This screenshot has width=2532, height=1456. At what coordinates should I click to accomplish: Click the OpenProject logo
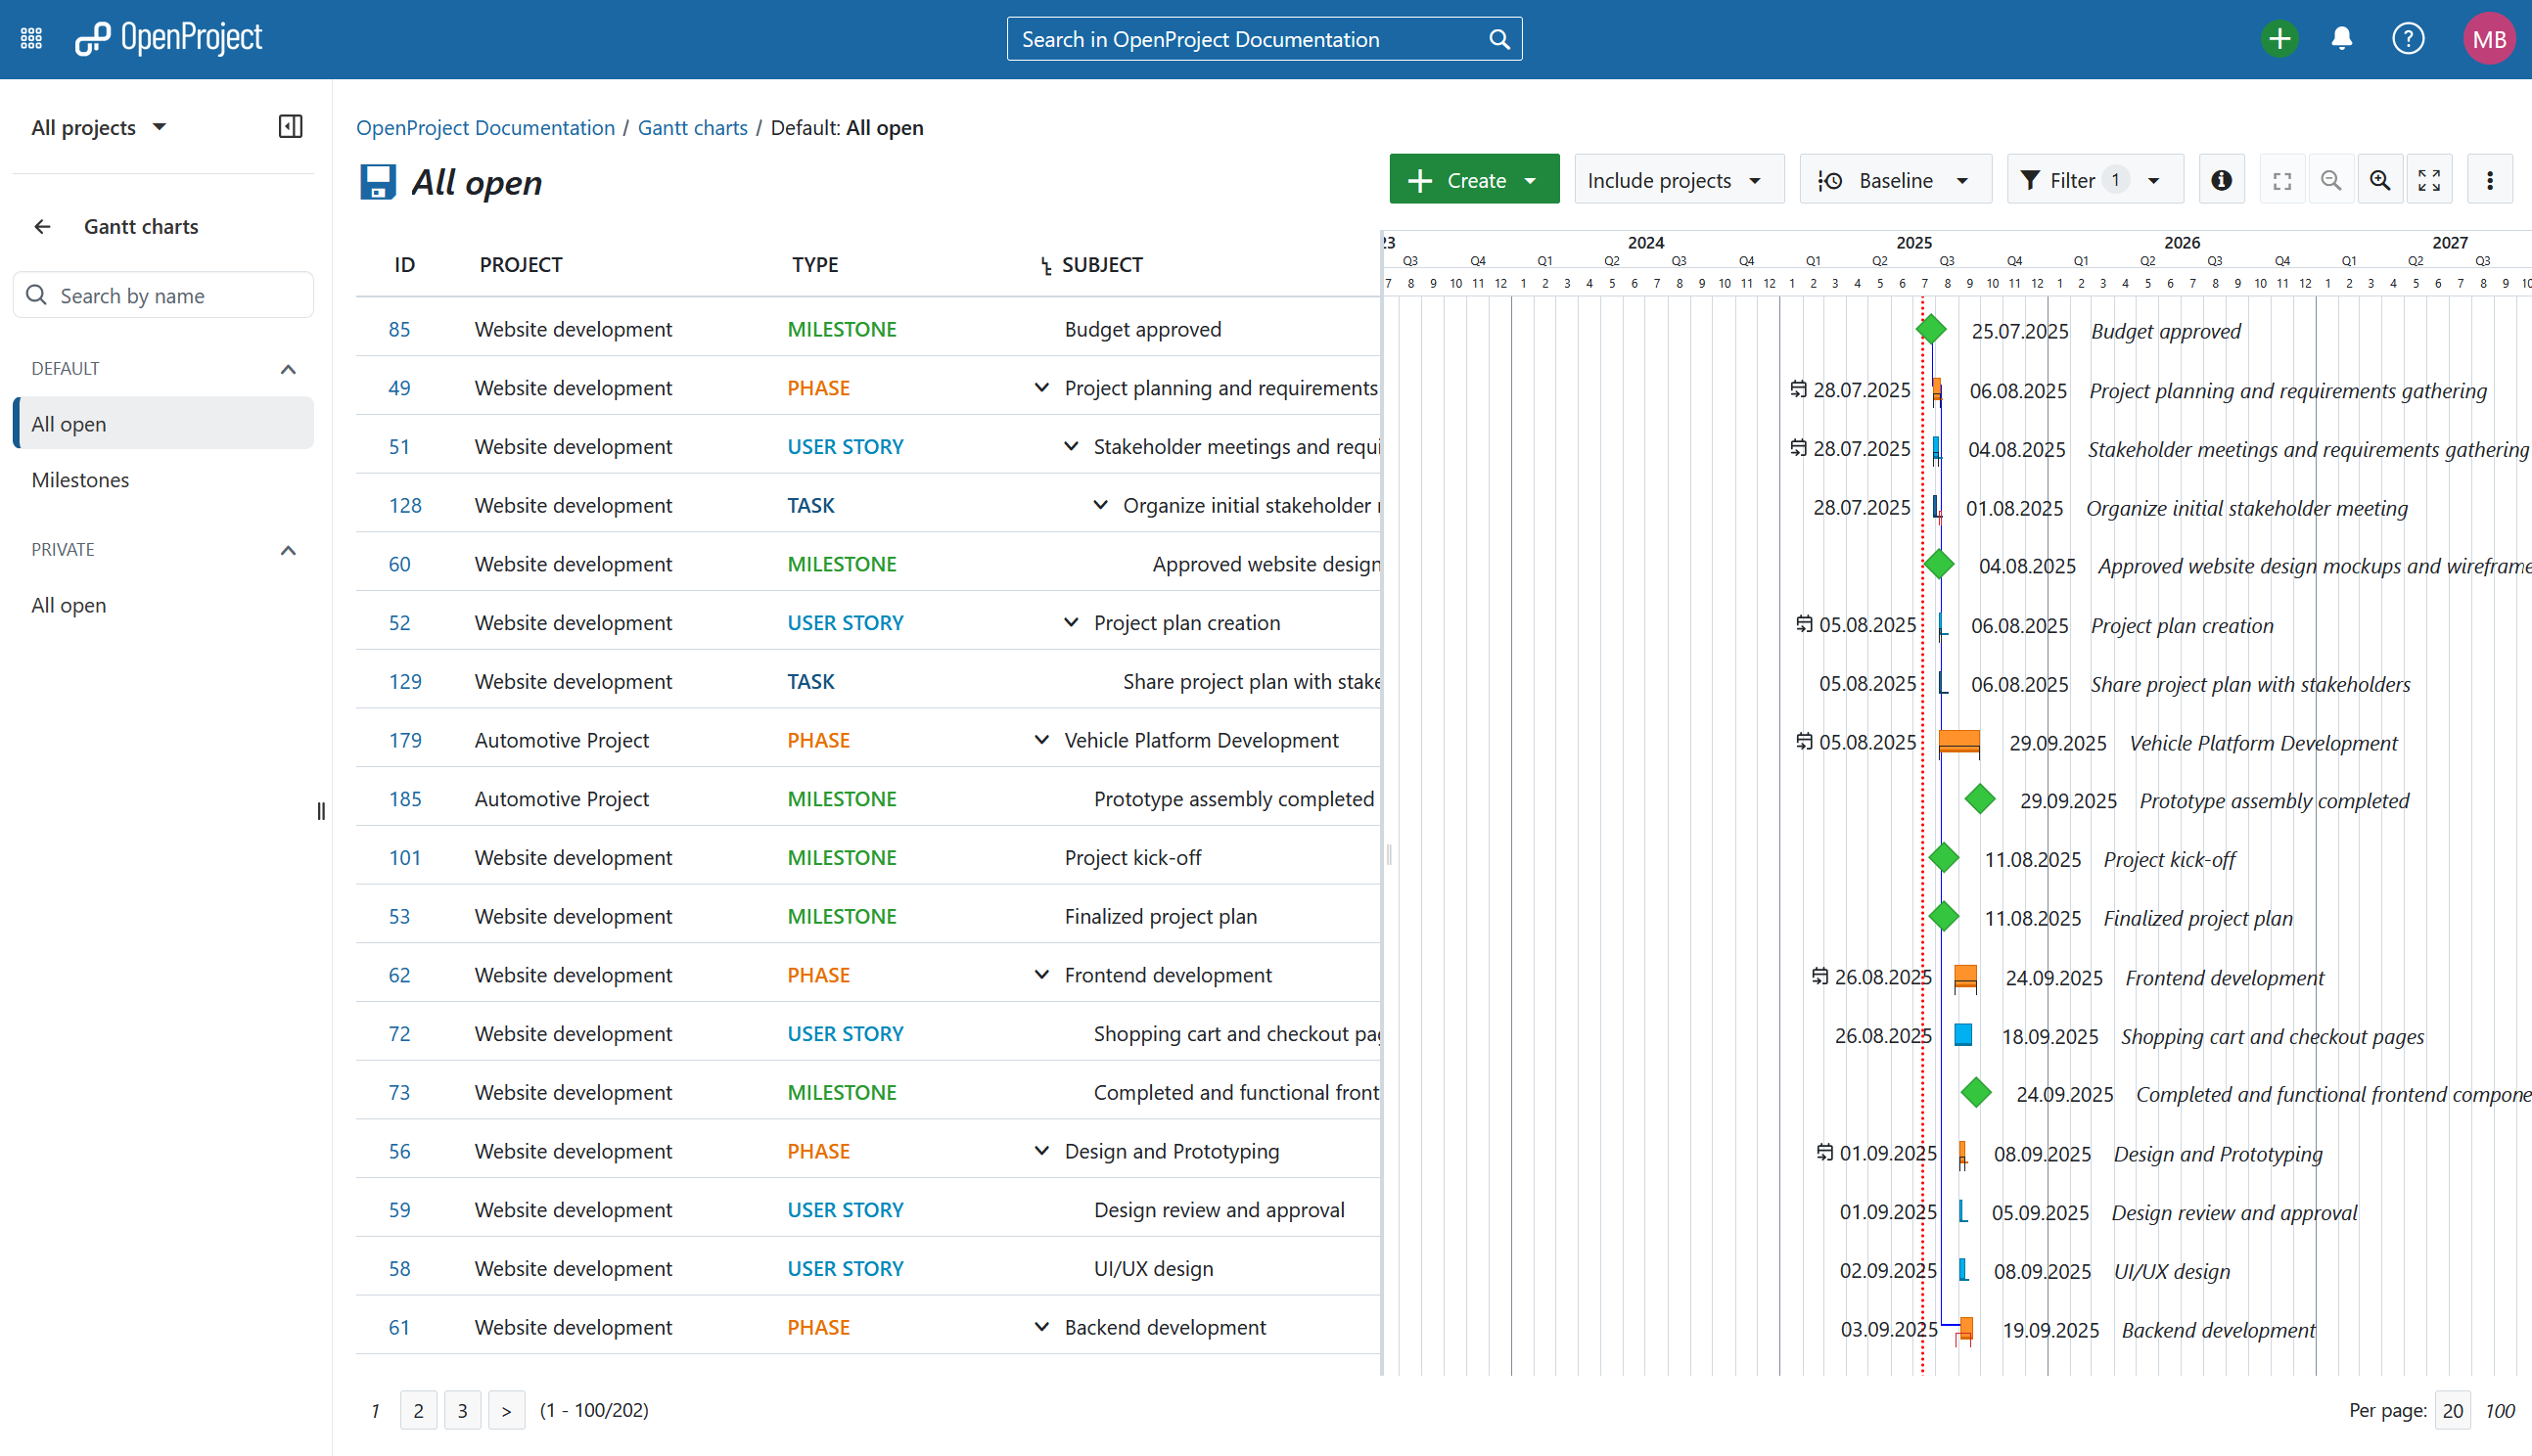(x=168, y=39)
